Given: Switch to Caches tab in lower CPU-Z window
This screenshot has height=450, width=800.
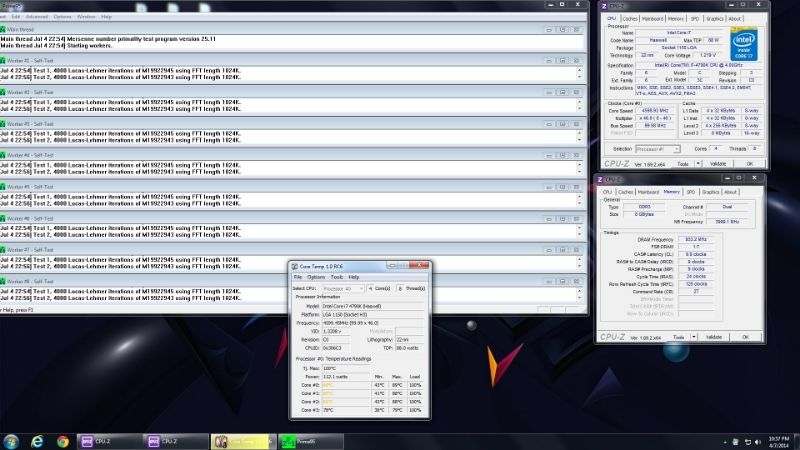Looking at the screenshot, I should click(626, 192).
